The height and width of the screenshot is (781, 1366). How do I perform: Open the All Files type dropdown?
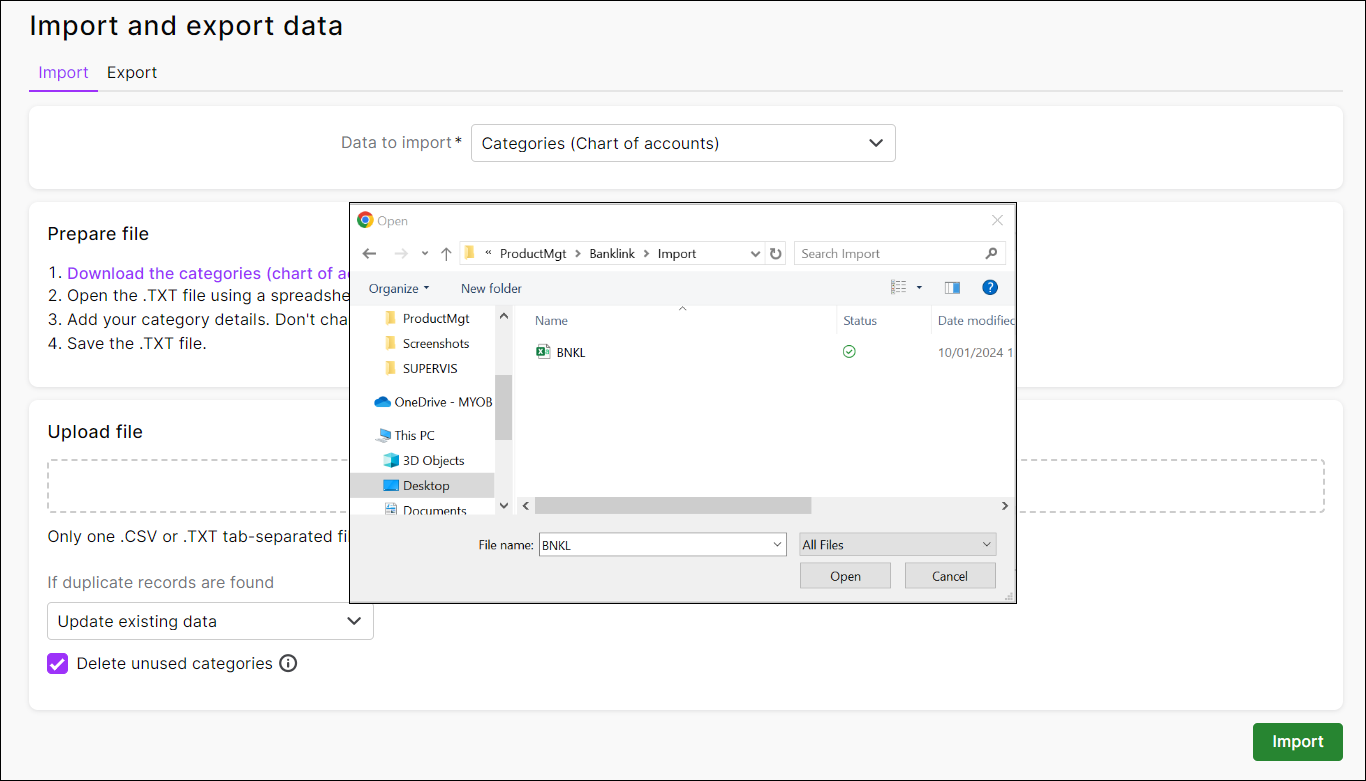pyautogui.click(x=897, y=545)
